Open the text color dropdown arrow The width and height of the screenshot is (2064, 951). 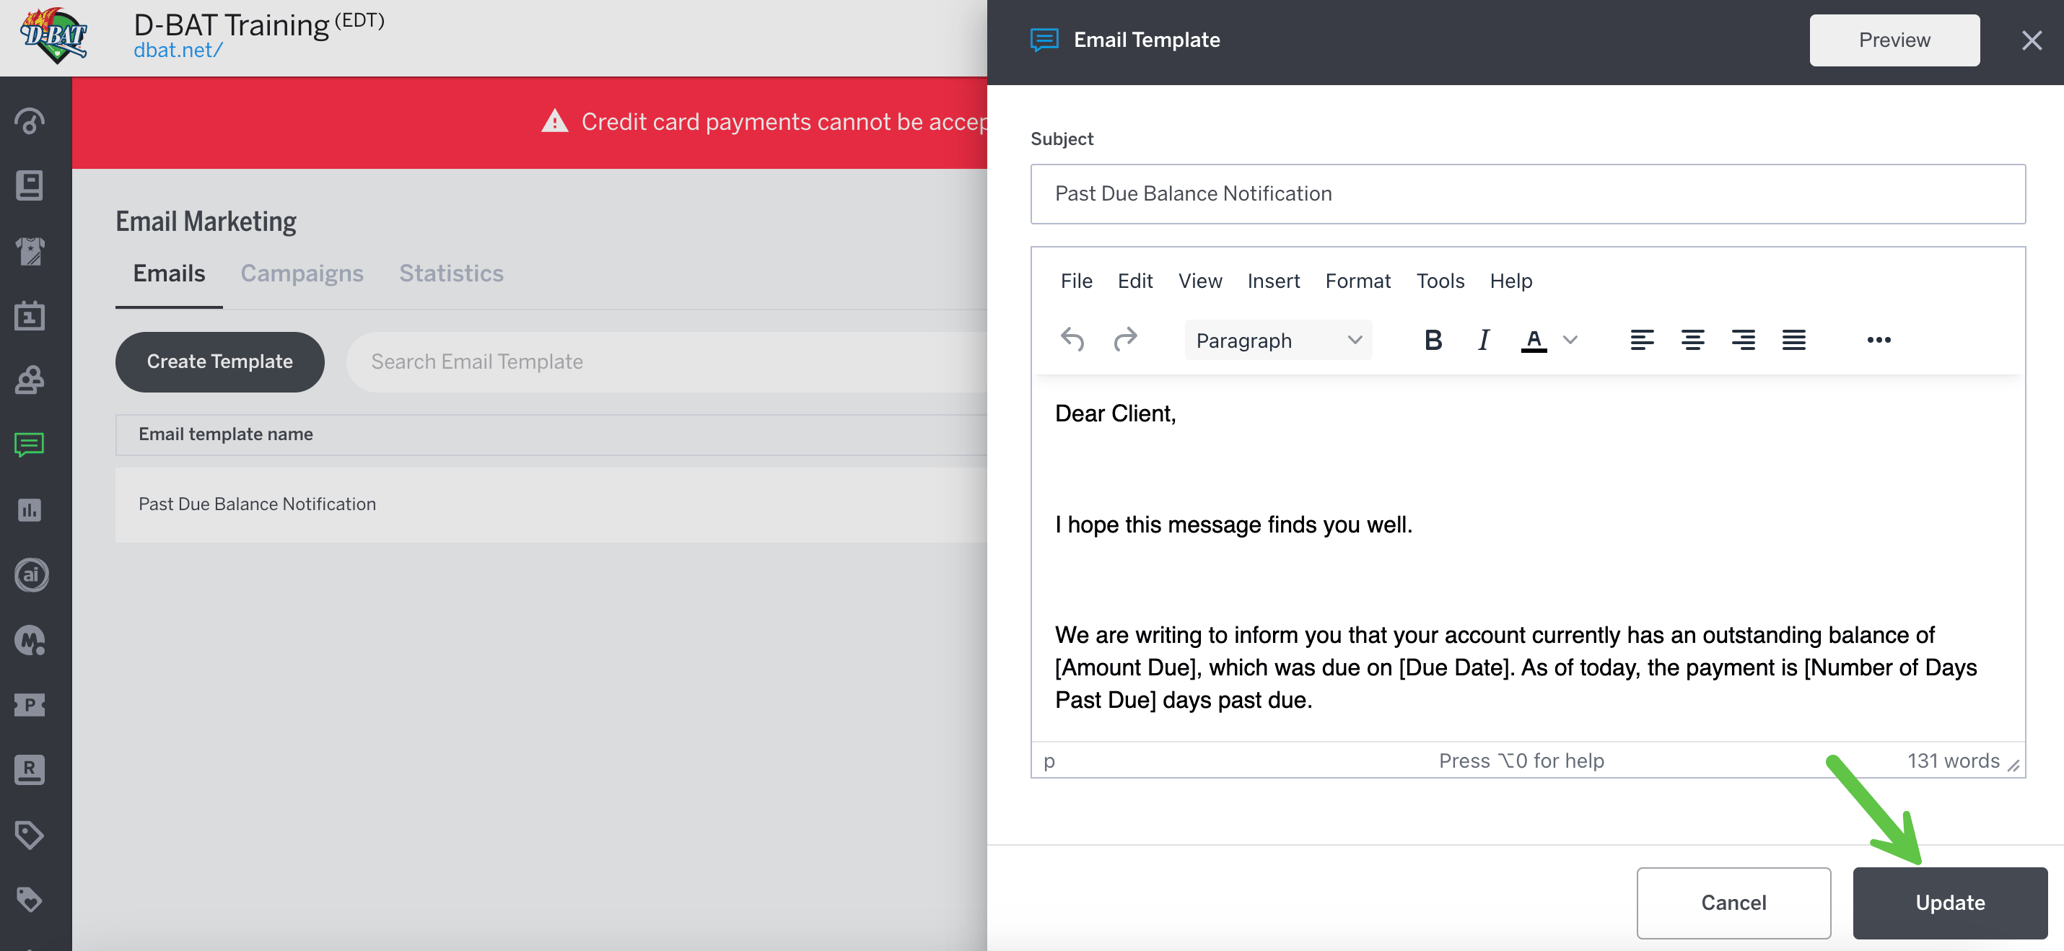[x=1570, y=340]
